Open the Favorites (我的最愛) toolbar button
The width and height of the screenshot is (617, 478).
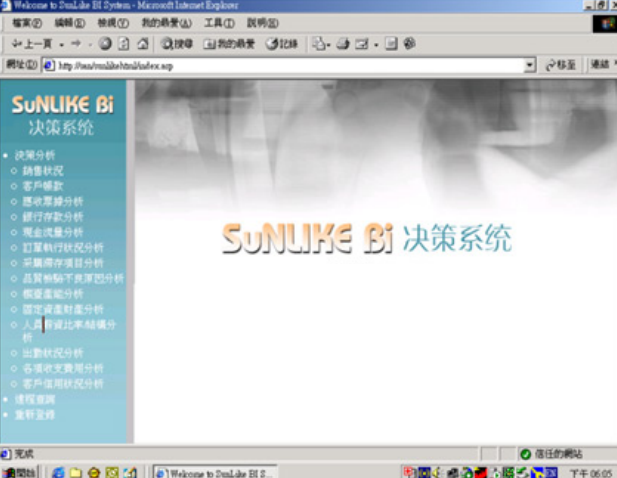[229, 44]
